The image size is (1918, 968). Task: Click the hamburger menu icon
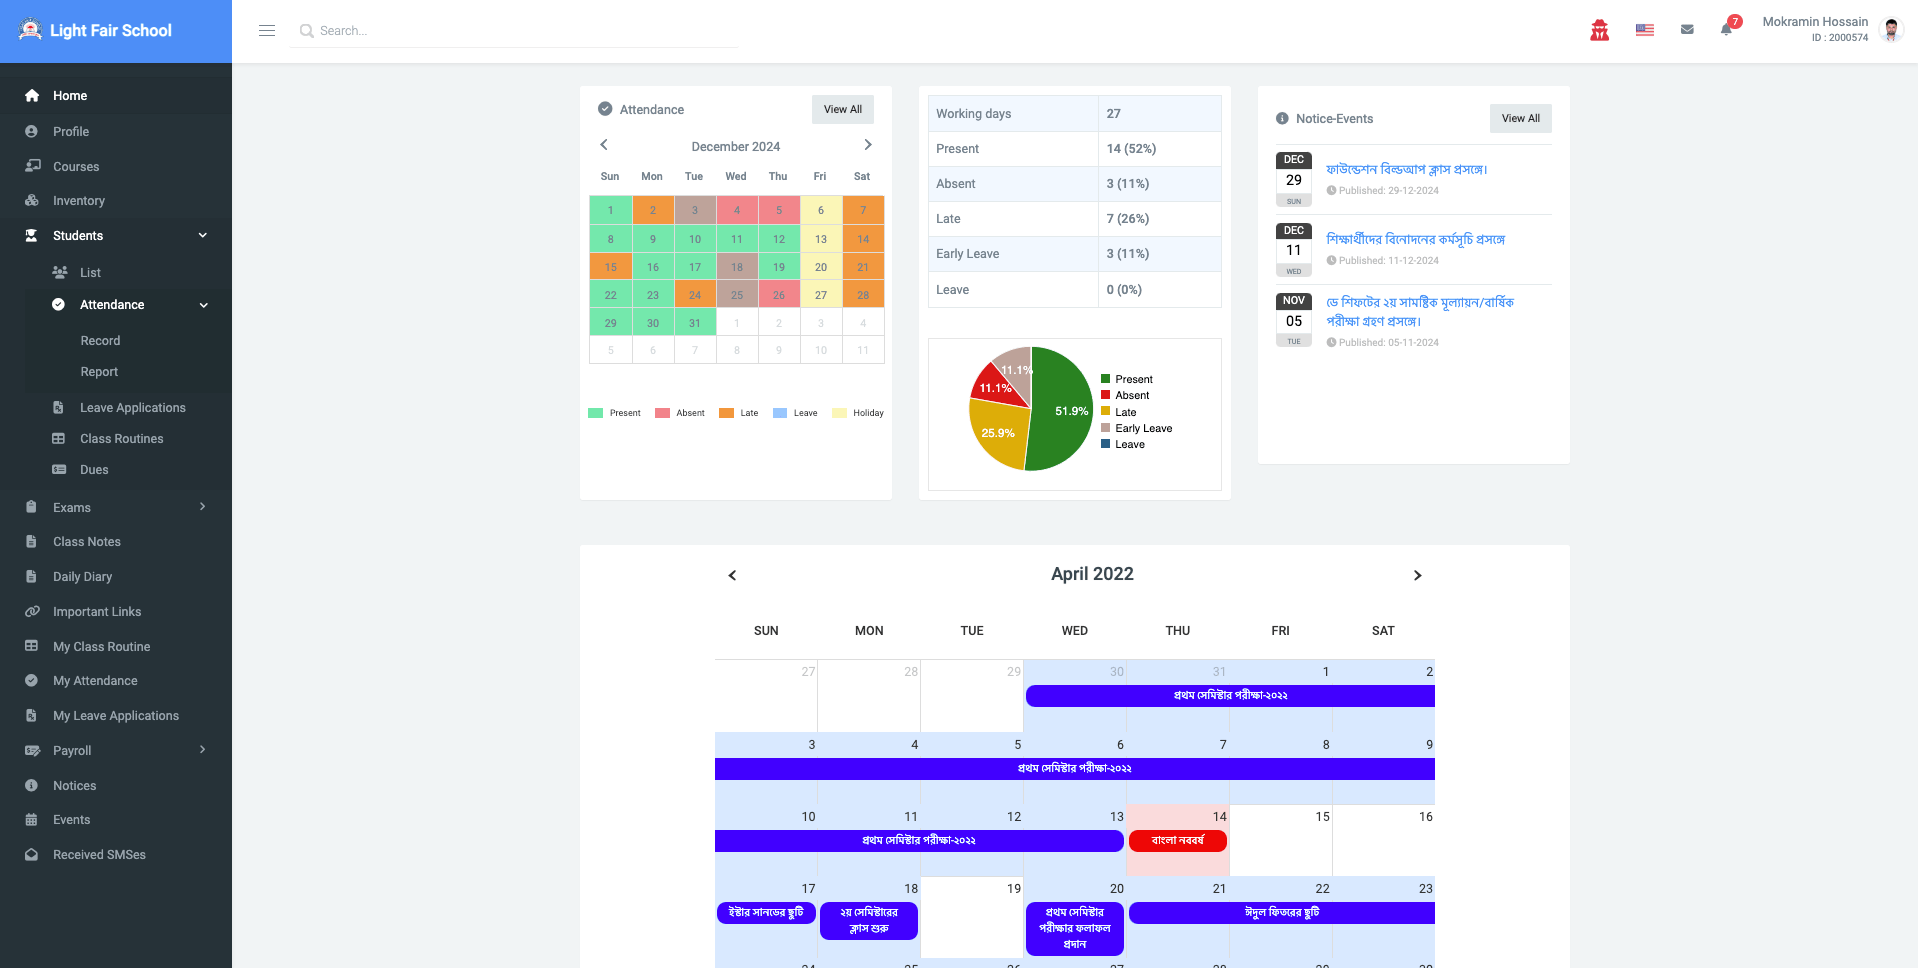(x=267, y=31)
